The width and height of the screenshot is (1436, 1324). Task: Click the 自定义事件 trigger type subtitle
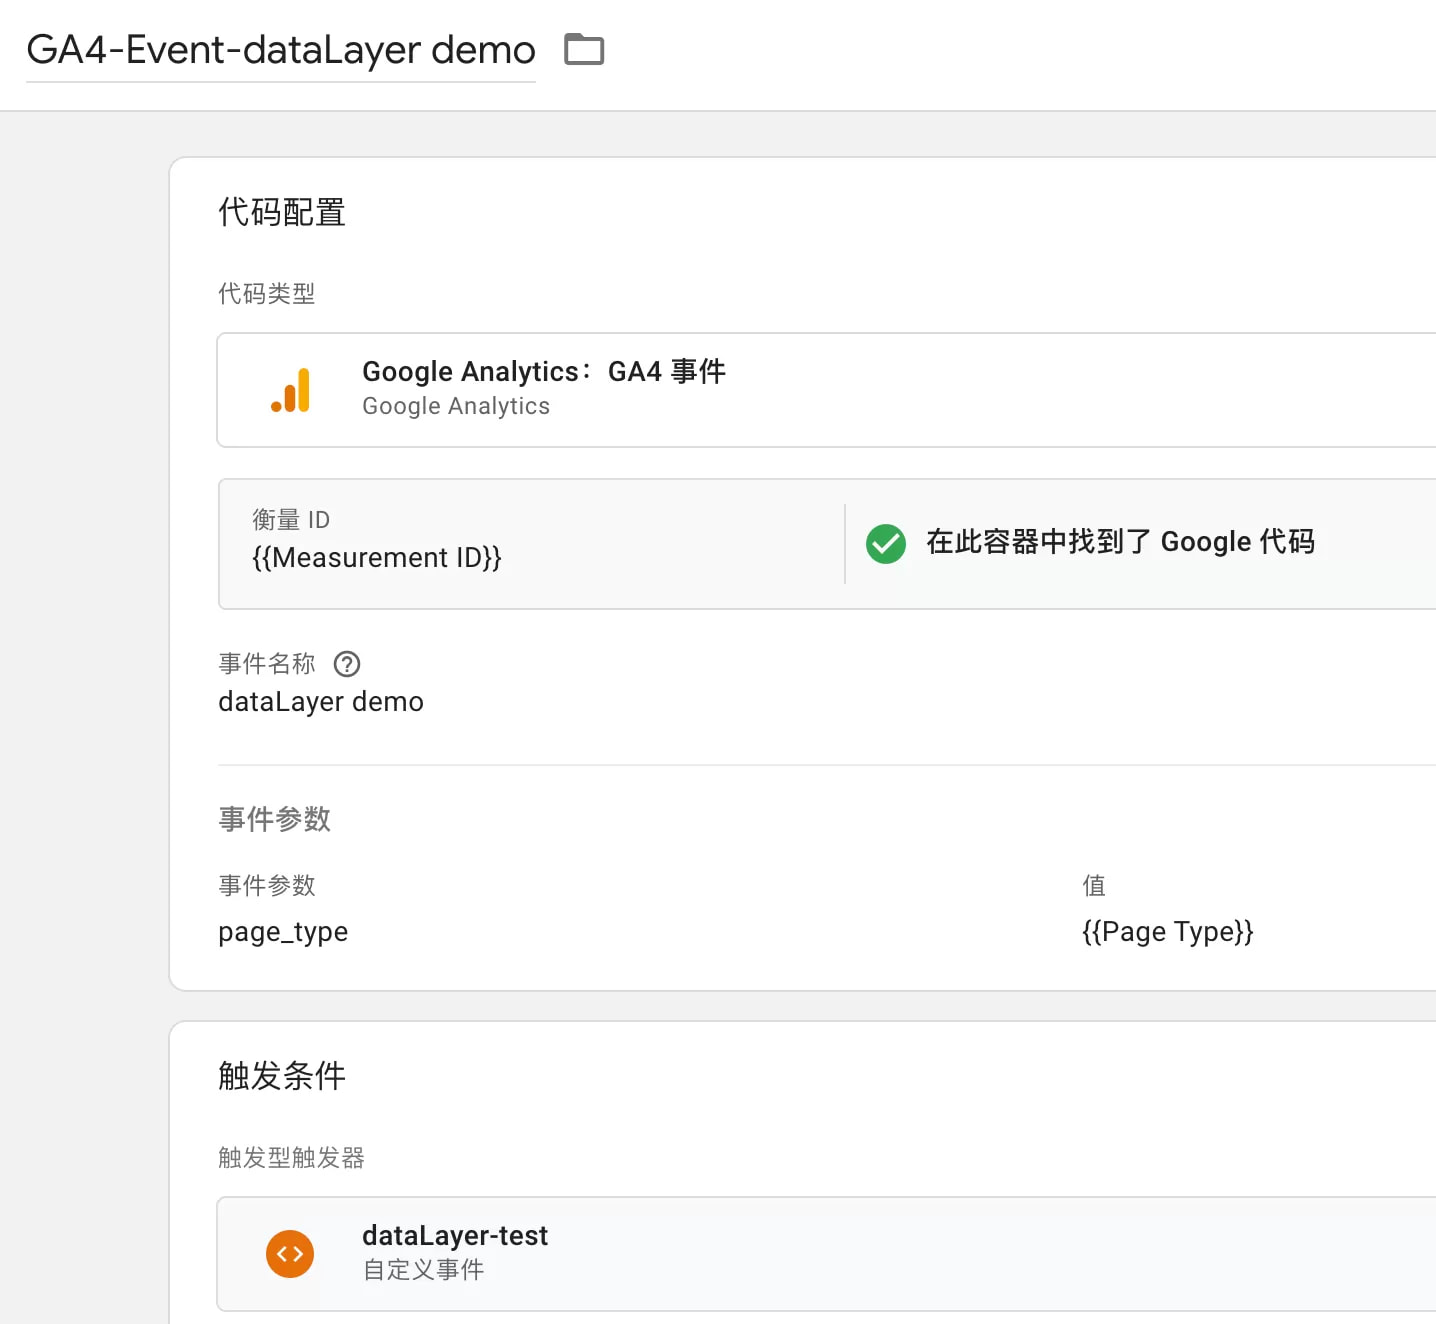pyautogui.click(x=423, y=1270)
